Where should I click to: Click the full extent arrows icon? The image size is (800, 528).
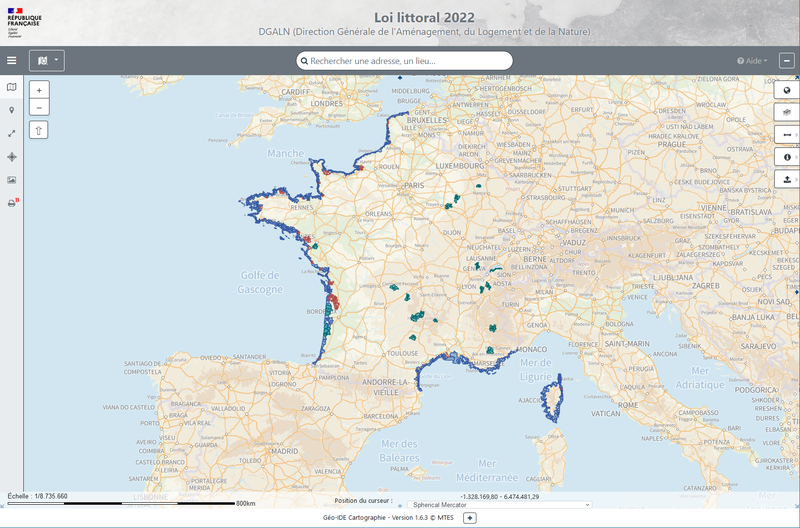[12, 133]
